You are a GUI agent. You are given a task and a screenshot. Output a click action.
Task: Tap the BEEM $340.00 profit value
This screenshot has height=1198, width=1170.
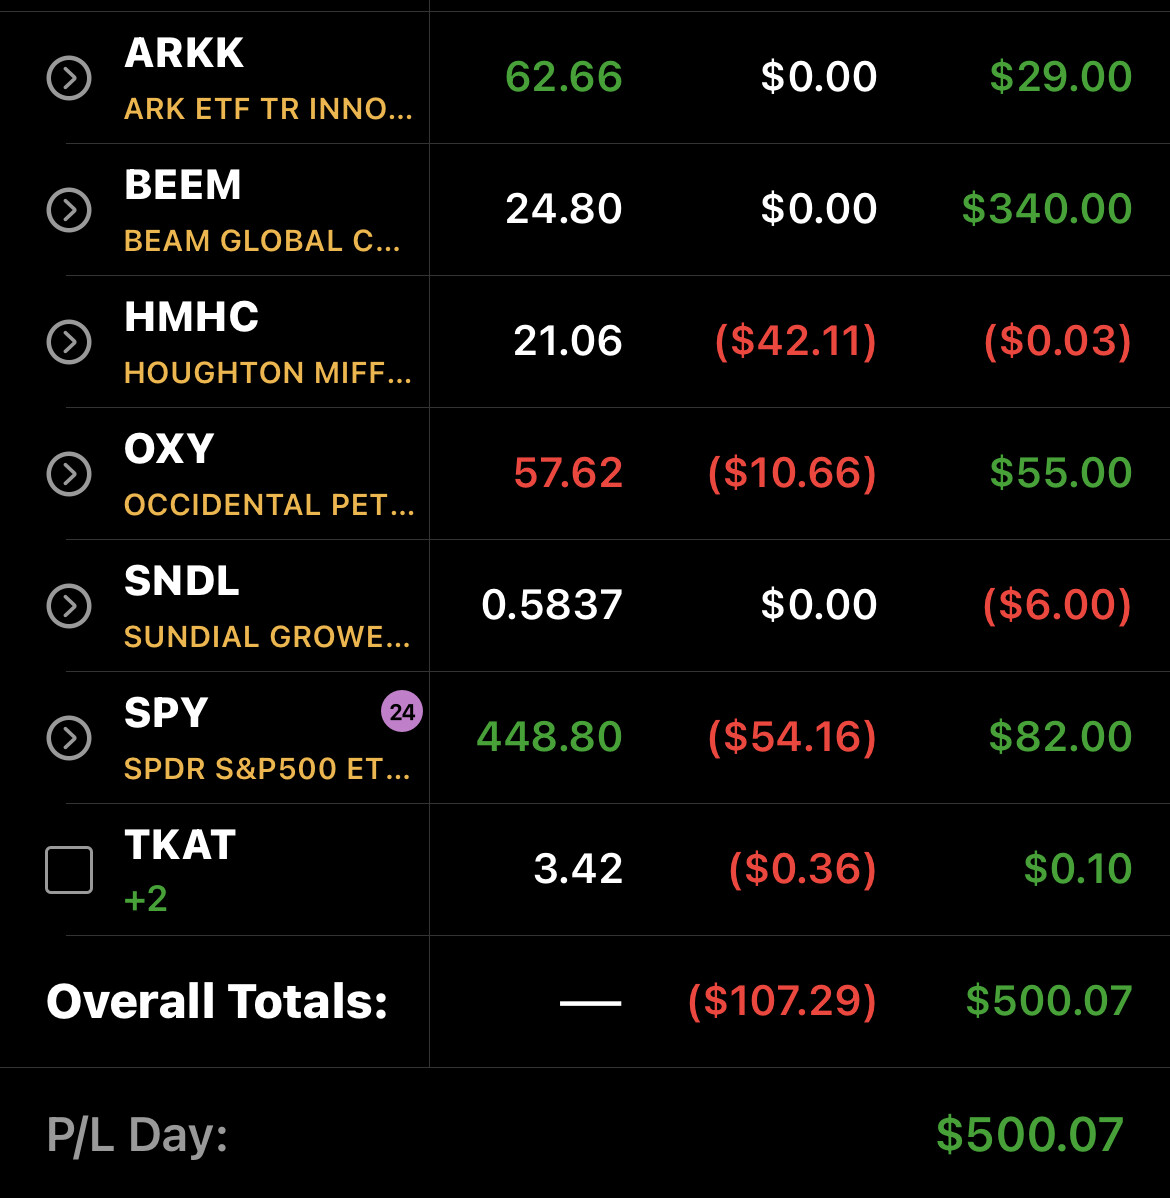point(1047,209)
